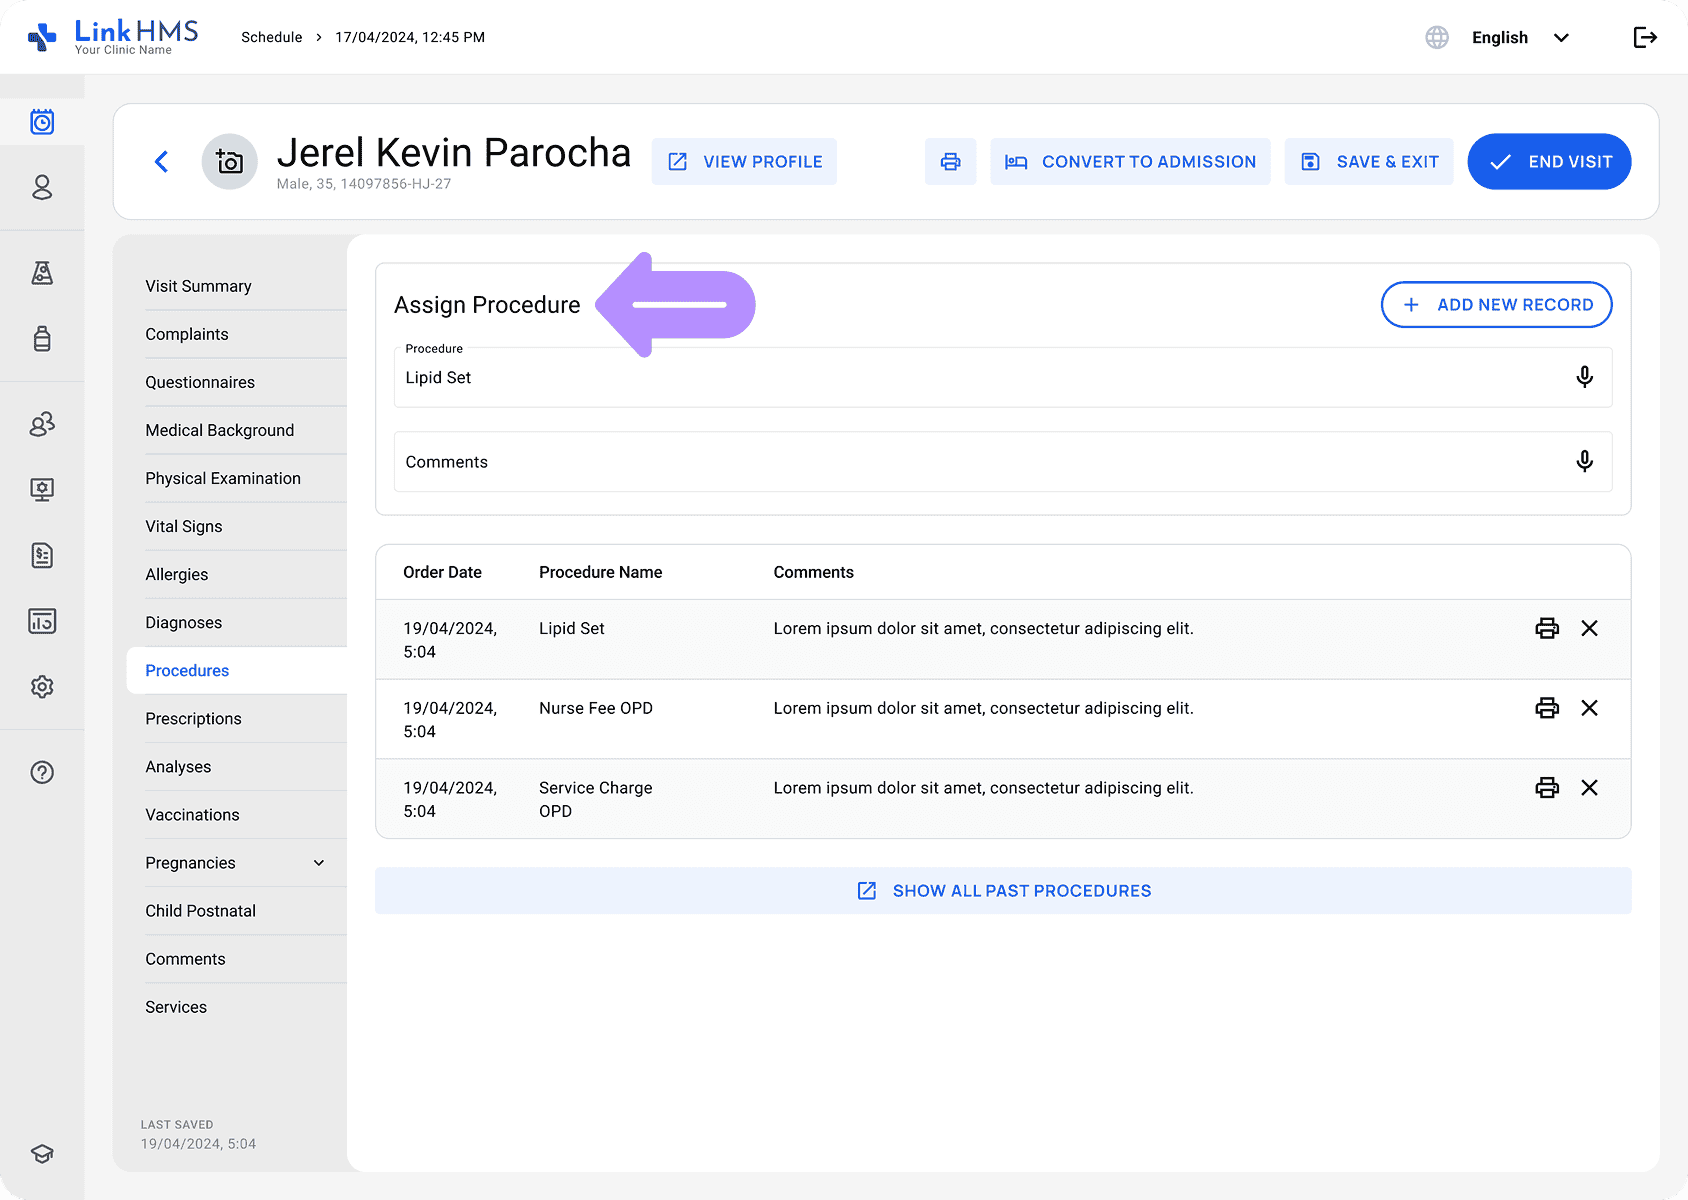The height and width of the screenshot is (1200, 1688).
Task: Click Add New Record button
Action: 1496,305
